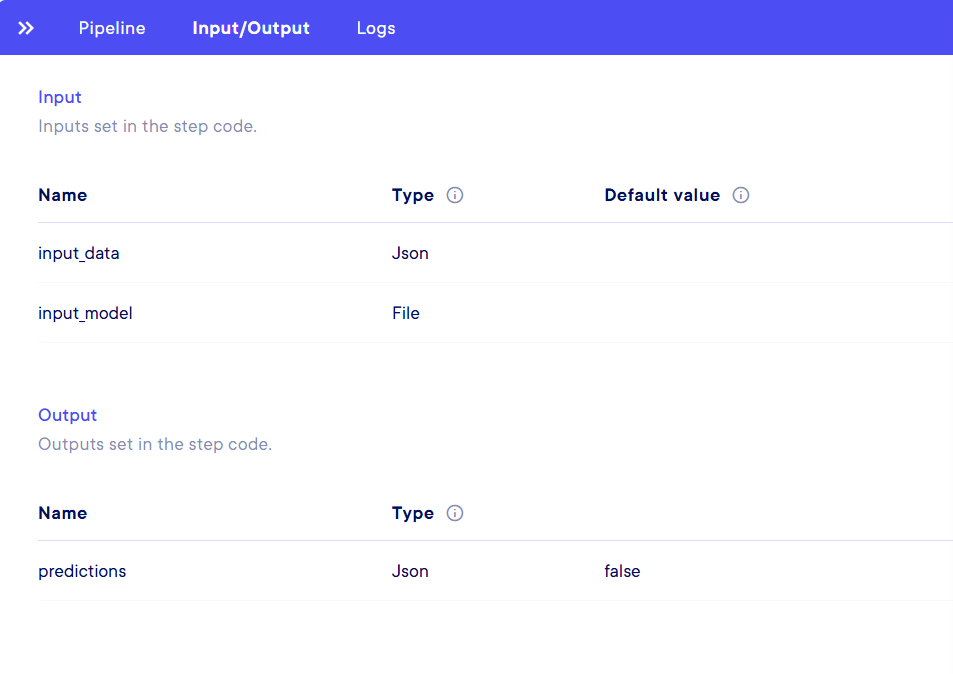Click 'Inputs set in the step code.' description
The height and width of the screenshot is (674, 953).
pyautogui.click(x=148, y=126)
